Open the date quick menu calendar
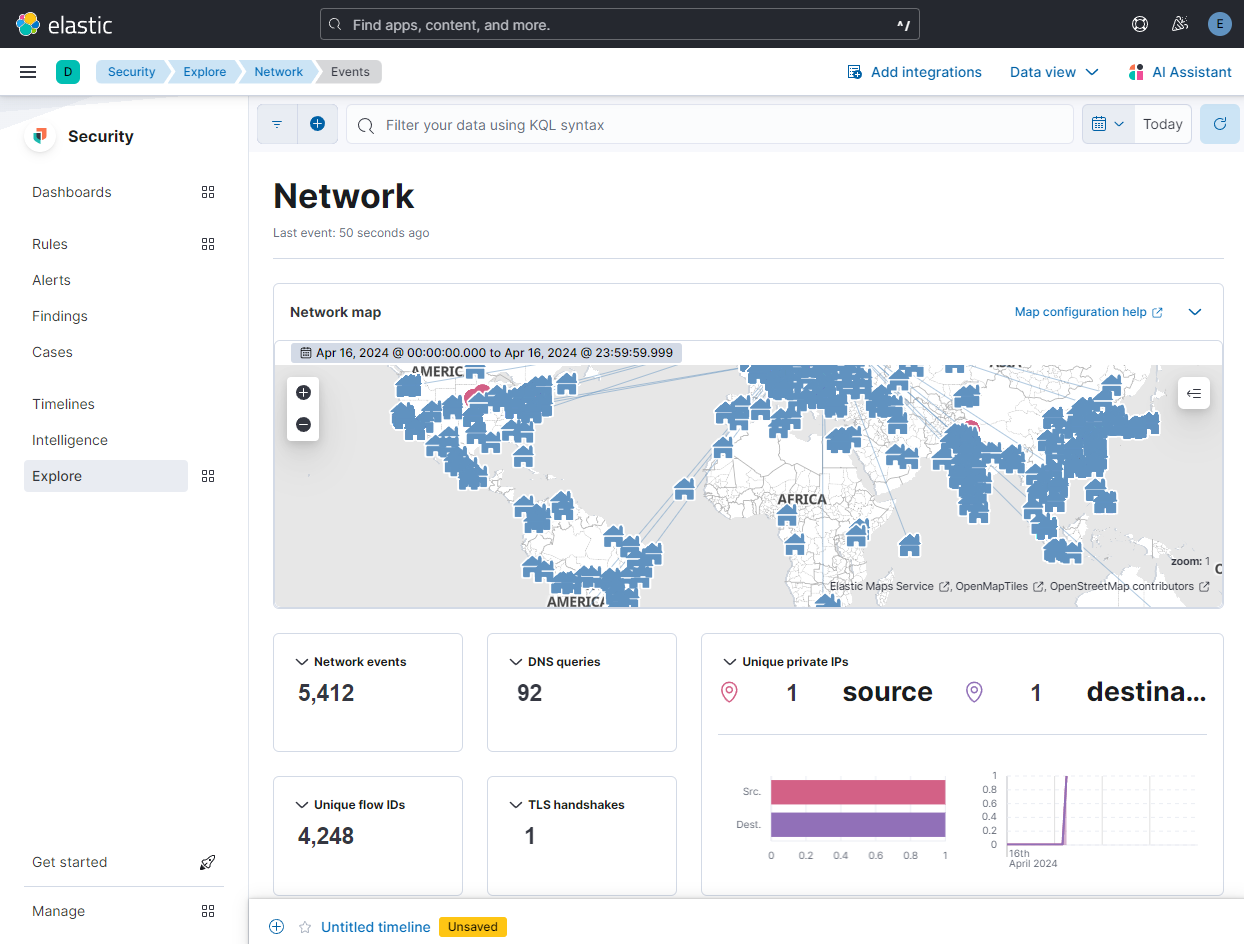The width and height of the screenshot is (1244, 944). pyautogui.click(x=1108, y=124)
